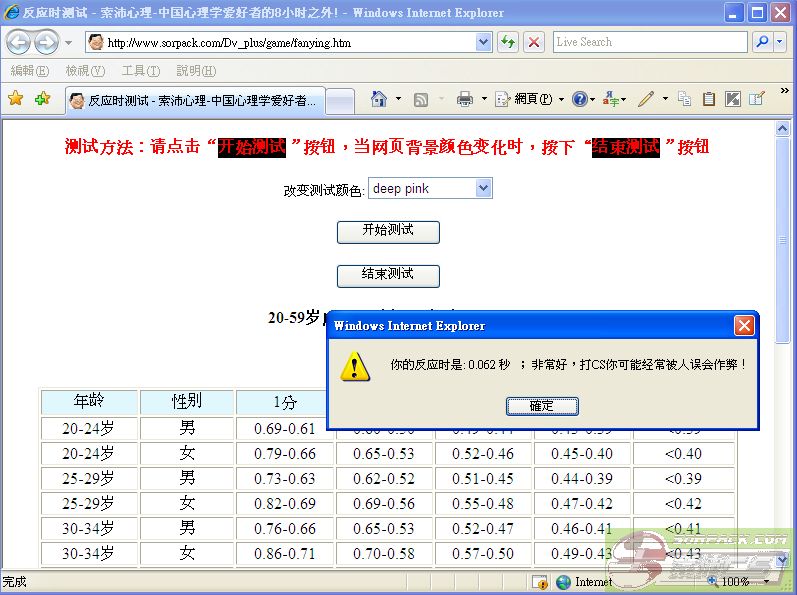Click the 开始测试 start test button
The height and width of the screenshot is (595, 797).
point(387,230)
